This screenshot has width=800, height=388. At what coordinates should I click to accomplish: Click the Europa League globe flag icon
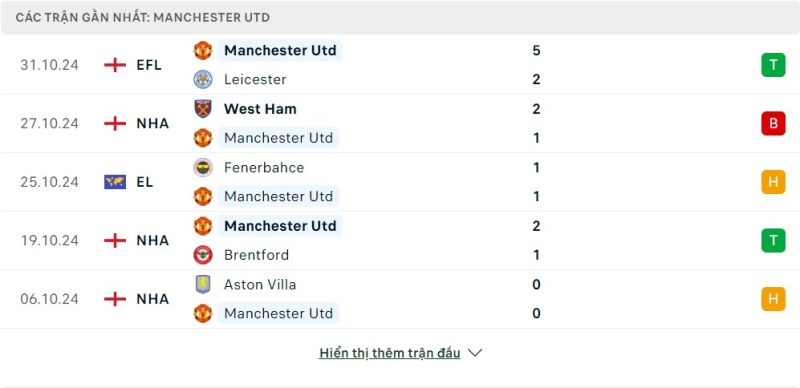point(115,182)
